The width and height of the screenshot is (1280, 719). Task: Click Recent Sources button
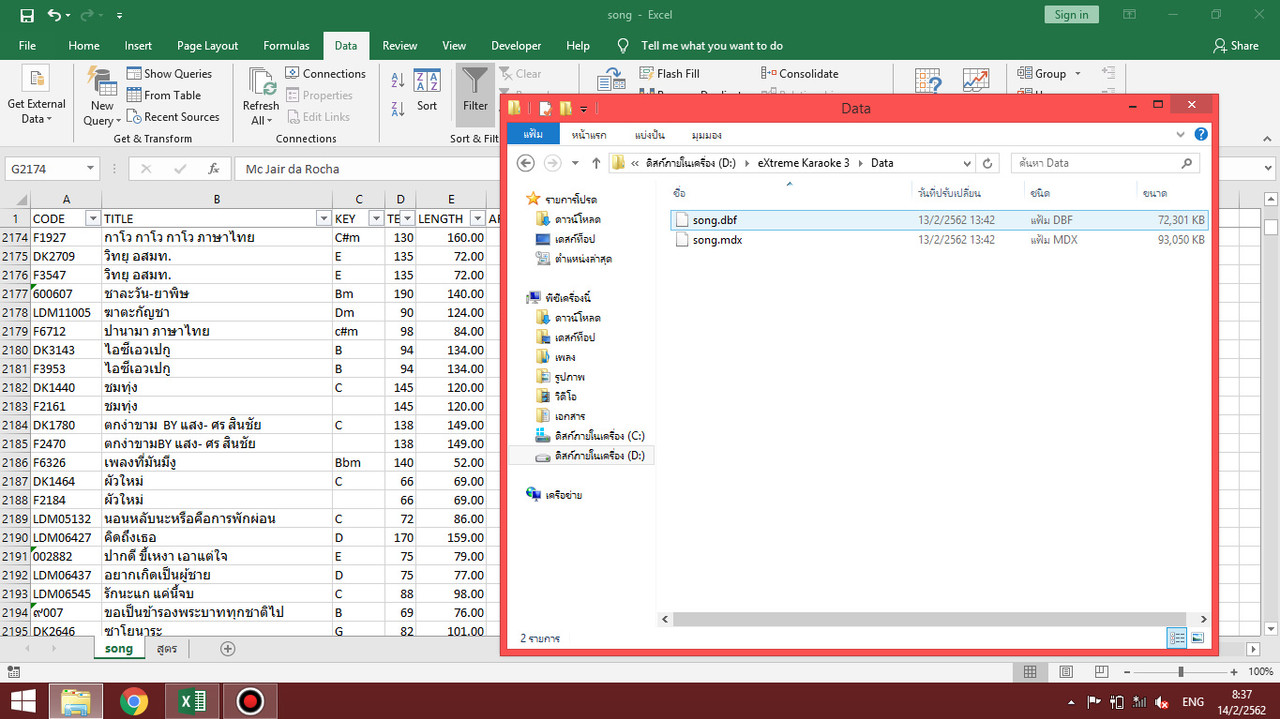point(173,117)
